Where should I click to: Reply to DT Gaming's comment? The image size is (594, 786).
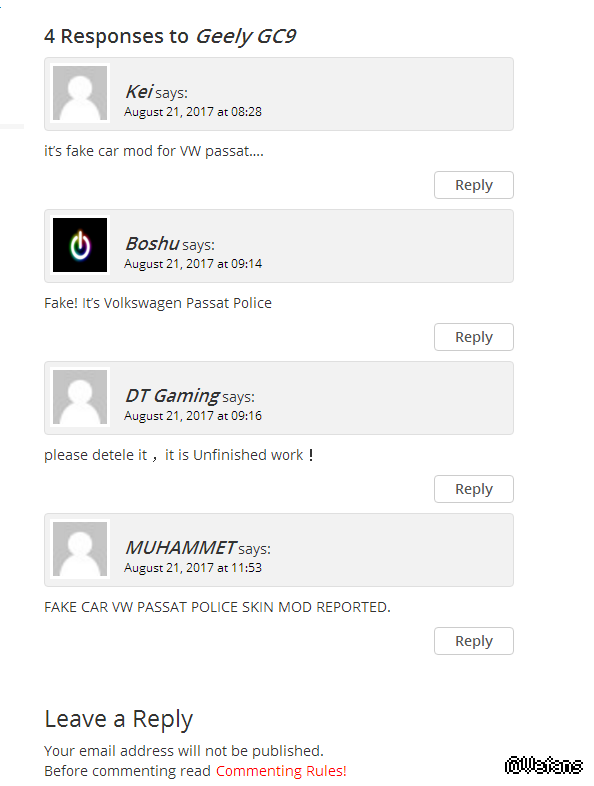tap(474, 489)
